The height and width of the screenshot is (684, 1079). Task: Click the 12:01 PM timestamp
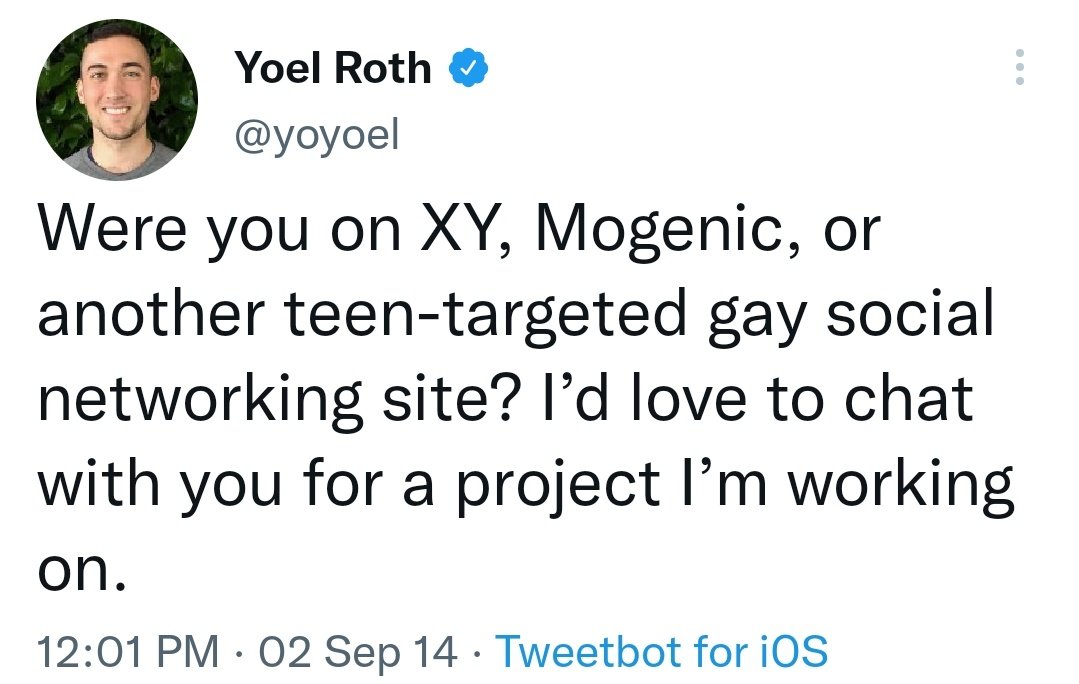point(128,652)
